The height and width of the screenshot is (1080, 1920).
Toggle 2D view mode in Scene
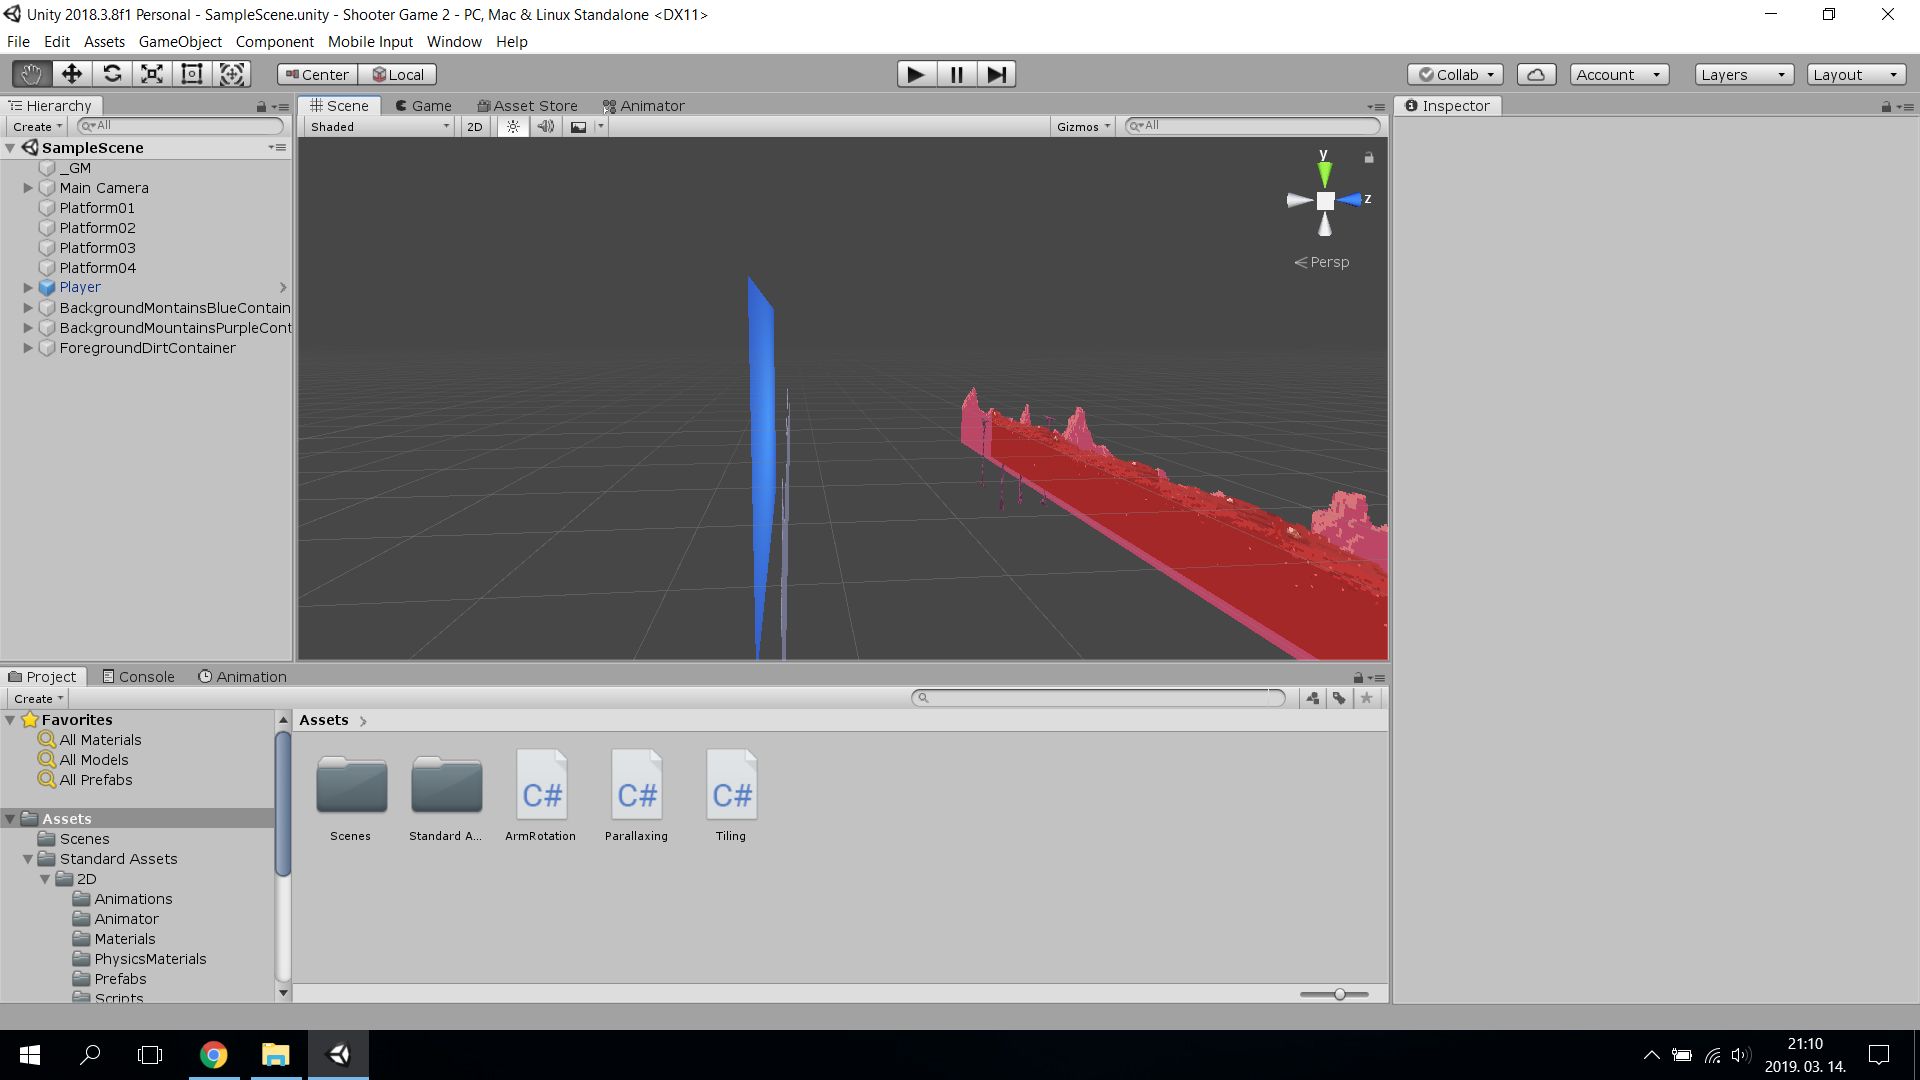[x=475, y=126]
